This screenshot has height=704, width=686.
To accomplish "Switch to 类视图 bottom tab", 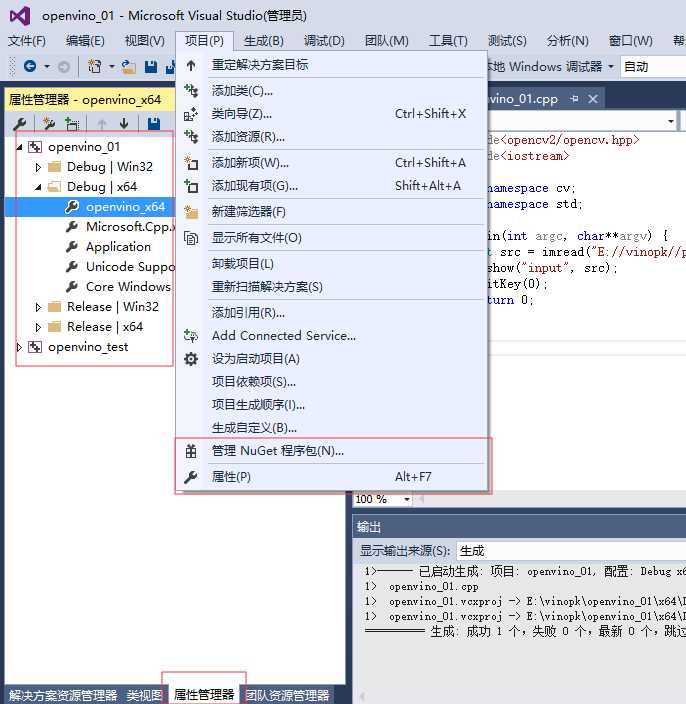I will (144, 695).
